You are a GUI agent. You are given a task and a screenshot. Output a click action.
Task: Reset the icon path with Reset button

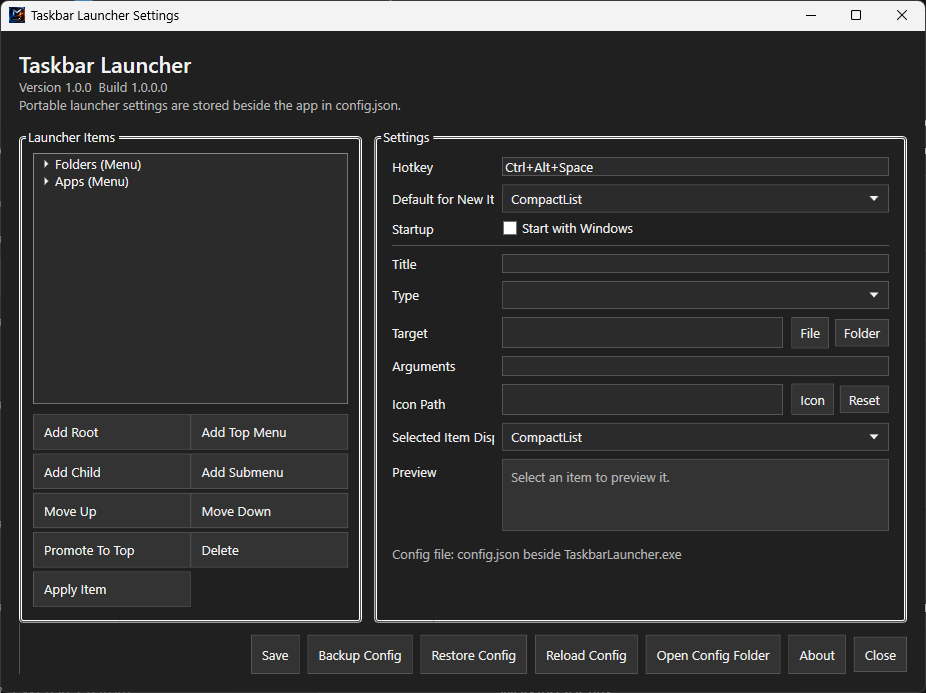click(x=864, y=400)
